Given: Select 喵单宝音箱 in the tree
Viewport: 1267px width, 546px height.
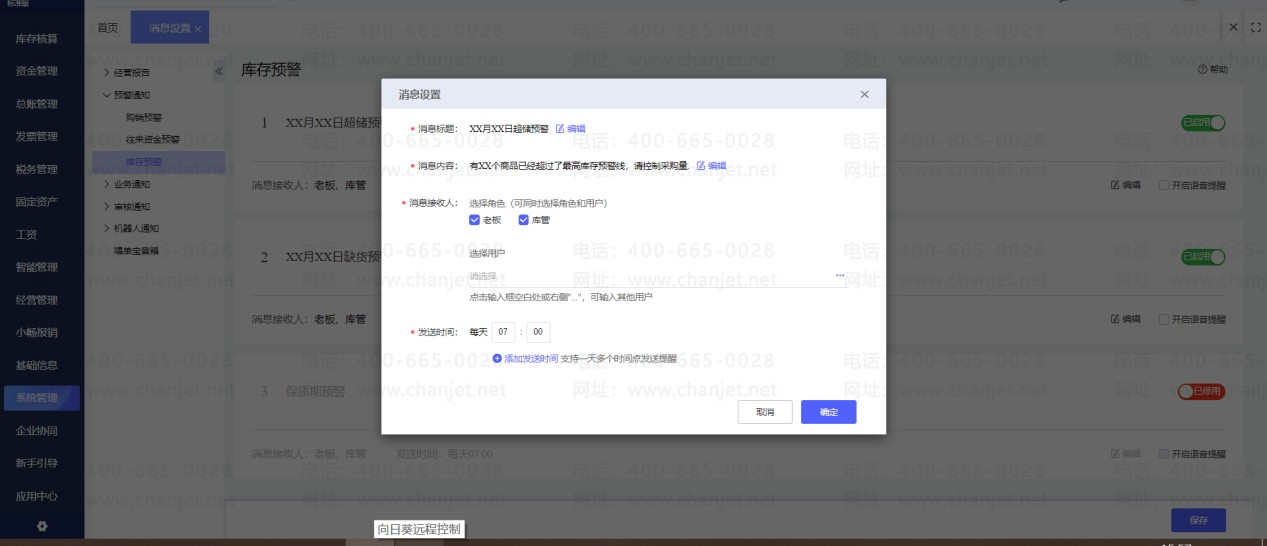Looking at the screenshot, I should coord(136,250).
